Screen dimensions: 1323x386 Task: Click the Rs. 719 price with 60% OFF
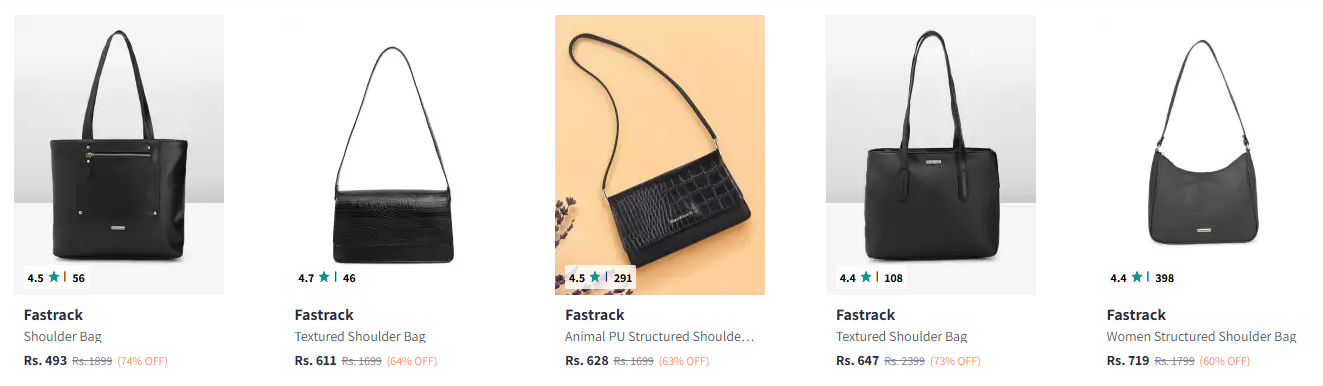[1129, 361]
